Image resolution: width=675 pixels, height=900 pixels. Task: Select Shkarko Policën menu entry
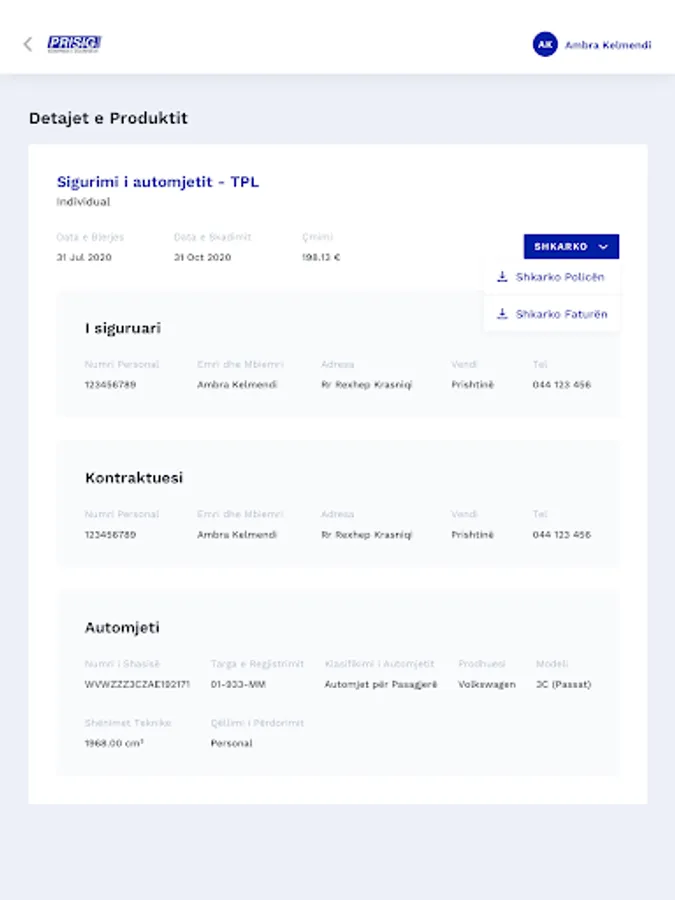(x=560, y=277)
